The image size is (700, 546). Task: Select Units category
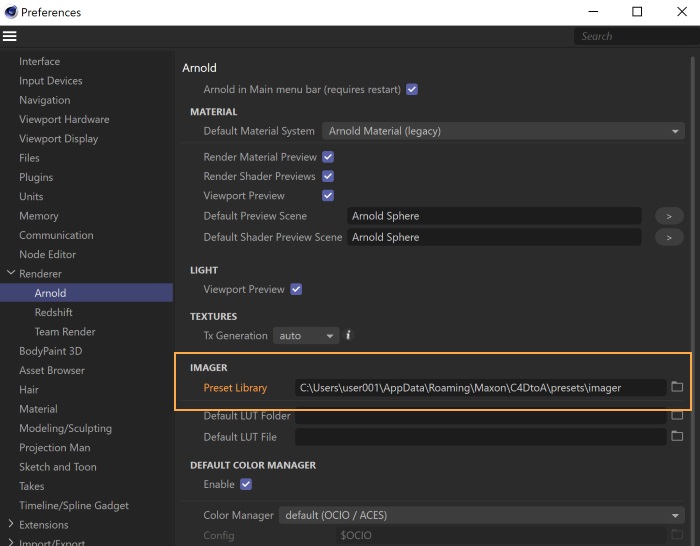pos(31,196)
